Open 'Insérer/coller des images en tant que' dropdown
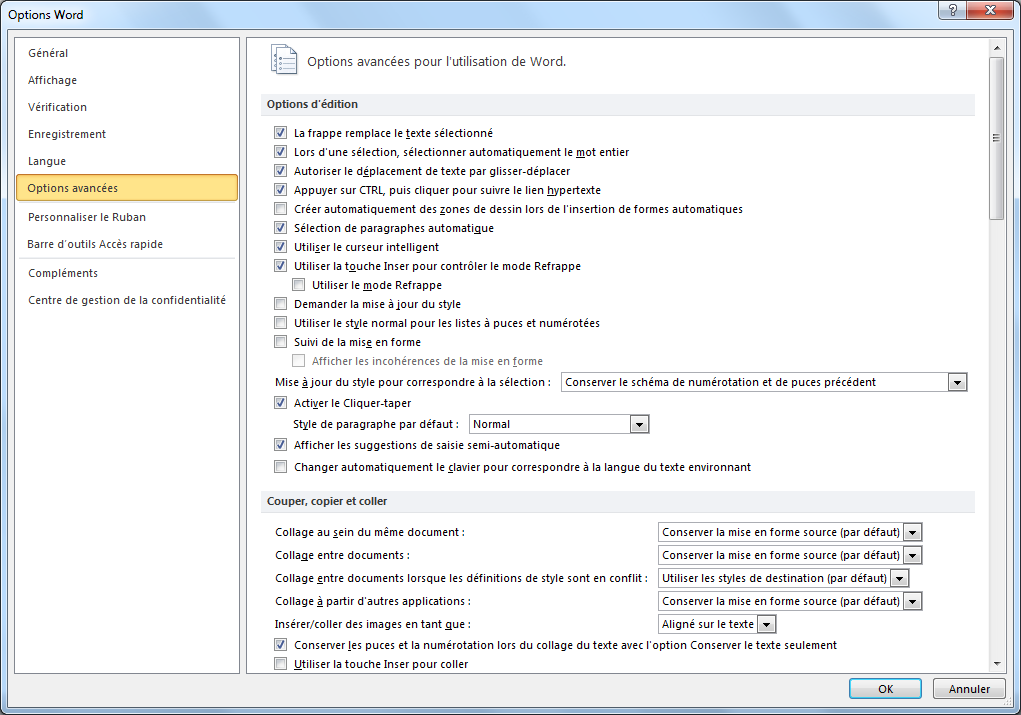Image resolution: width=1021 pixels, height=715 pixels. point(766,624)
